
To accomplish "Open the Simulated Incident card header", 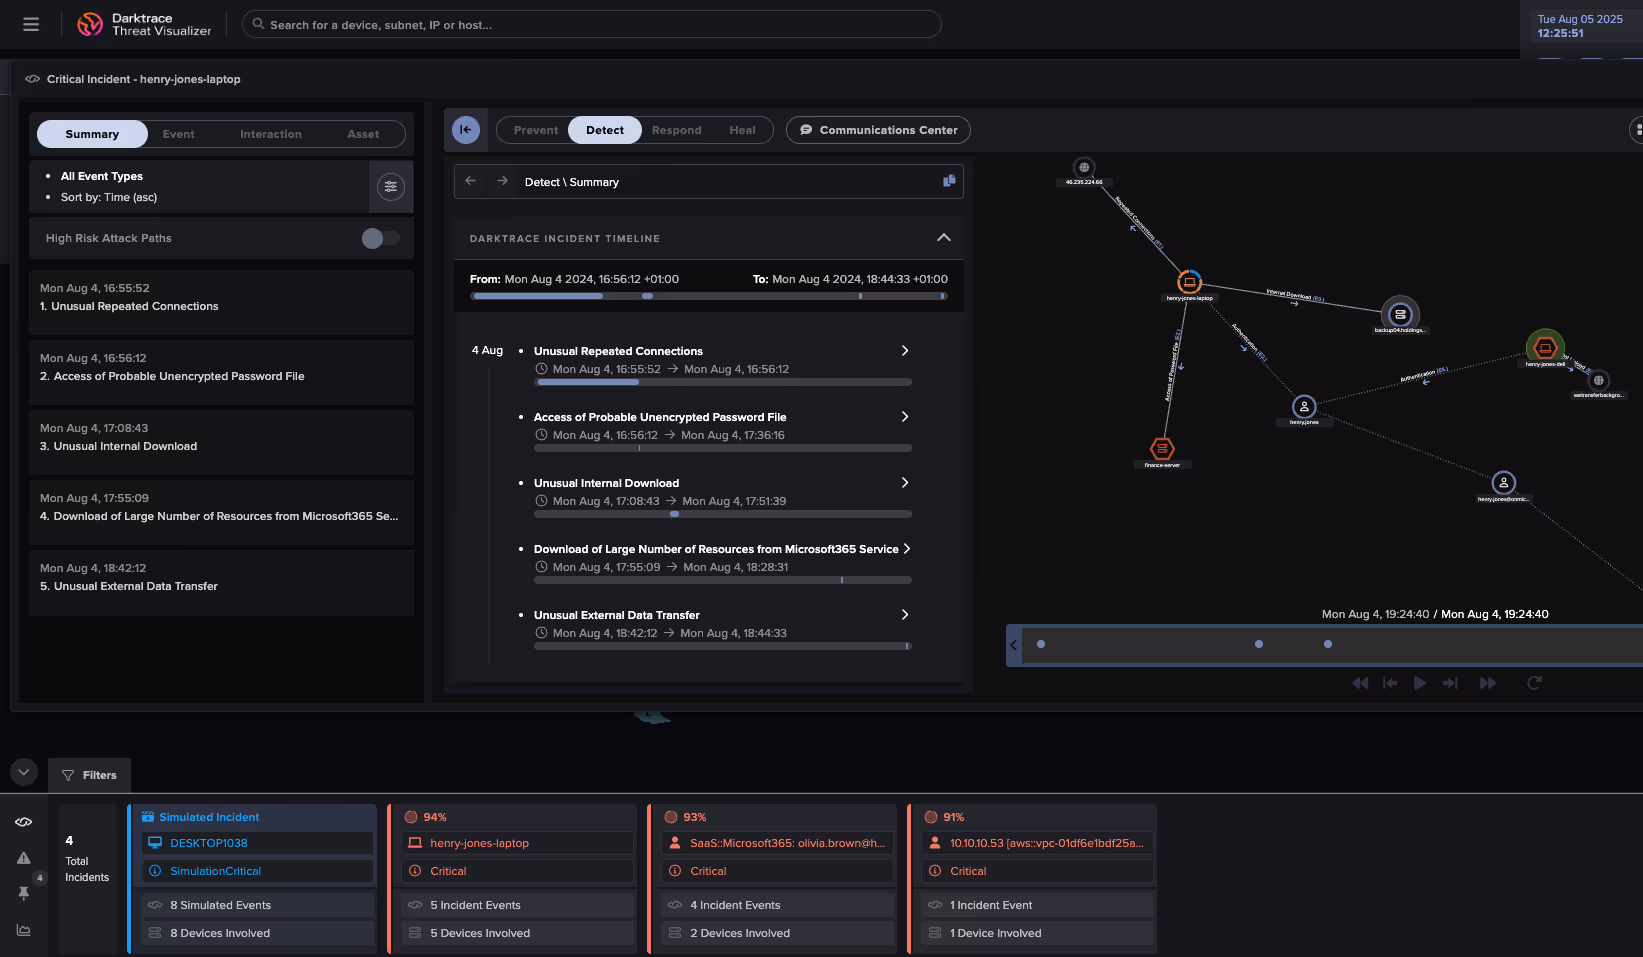I will pos(254,817).
